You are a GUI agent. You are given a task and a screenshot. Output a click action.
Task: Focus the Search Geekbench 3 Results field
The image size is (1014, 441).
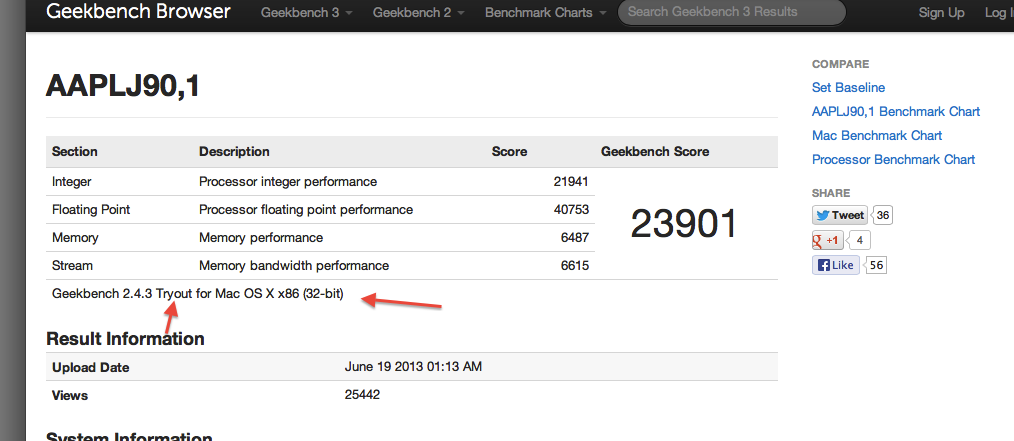(731, 12)
